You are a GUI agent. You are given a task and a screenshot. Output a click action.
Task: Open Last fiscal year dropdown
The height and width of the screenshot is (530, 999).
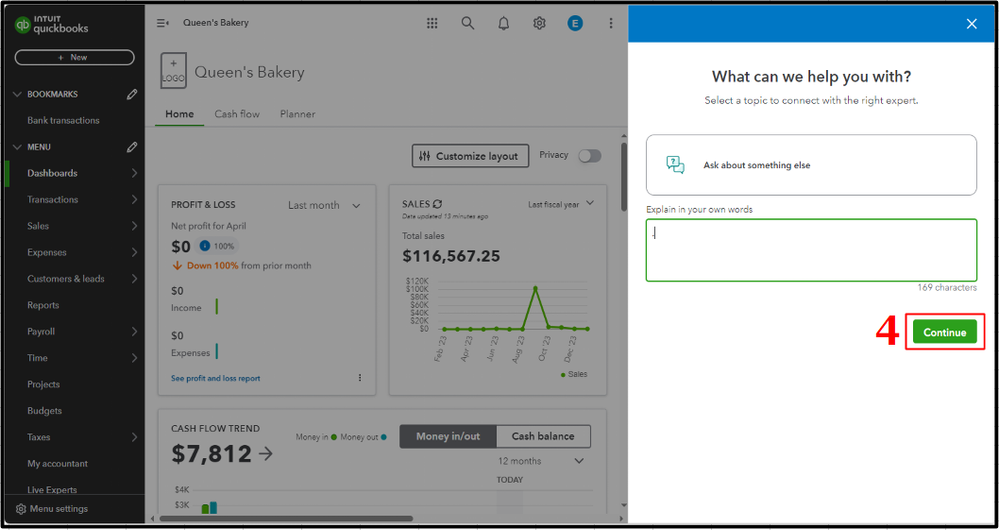[x=561, y=204]
